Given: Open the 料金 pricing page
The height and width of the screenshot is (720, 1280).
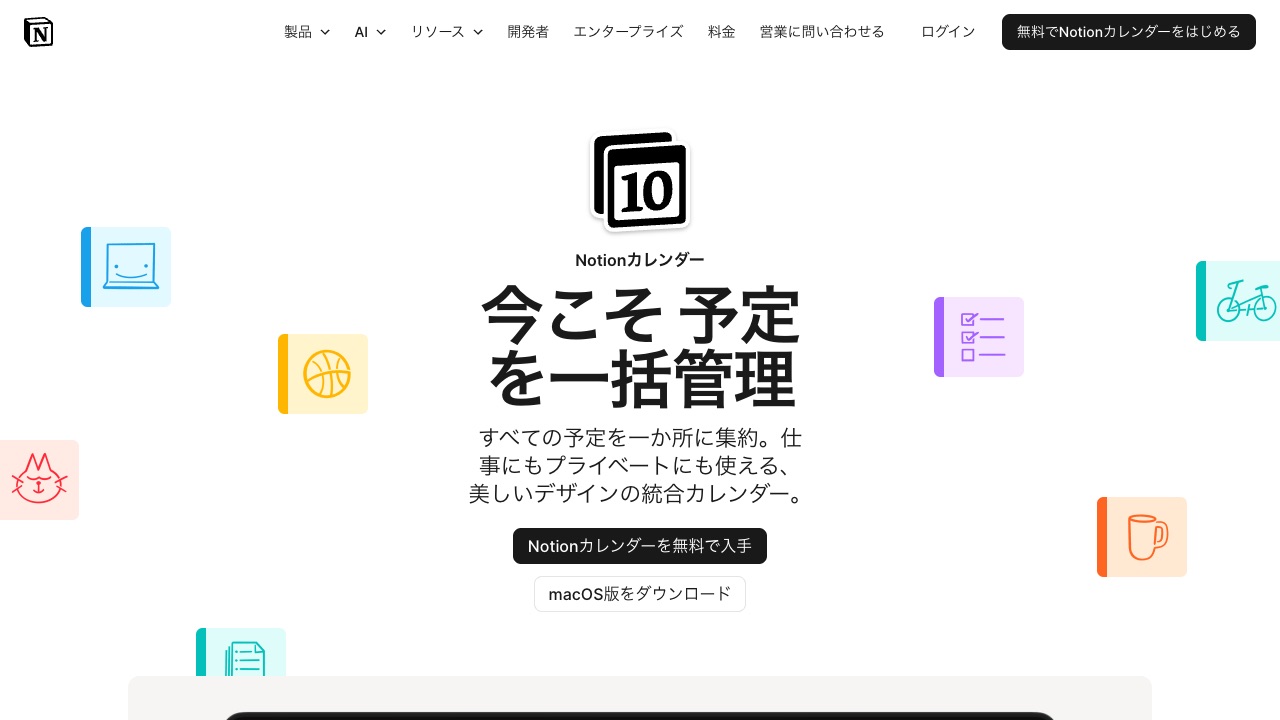Looking at the screenshot, I should coord(721,32).
